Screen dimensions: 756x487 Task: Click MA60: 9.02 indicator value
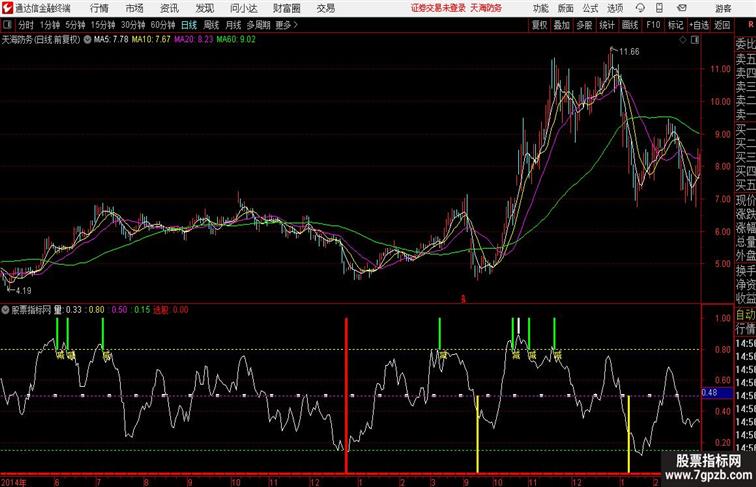pos(236,40)
